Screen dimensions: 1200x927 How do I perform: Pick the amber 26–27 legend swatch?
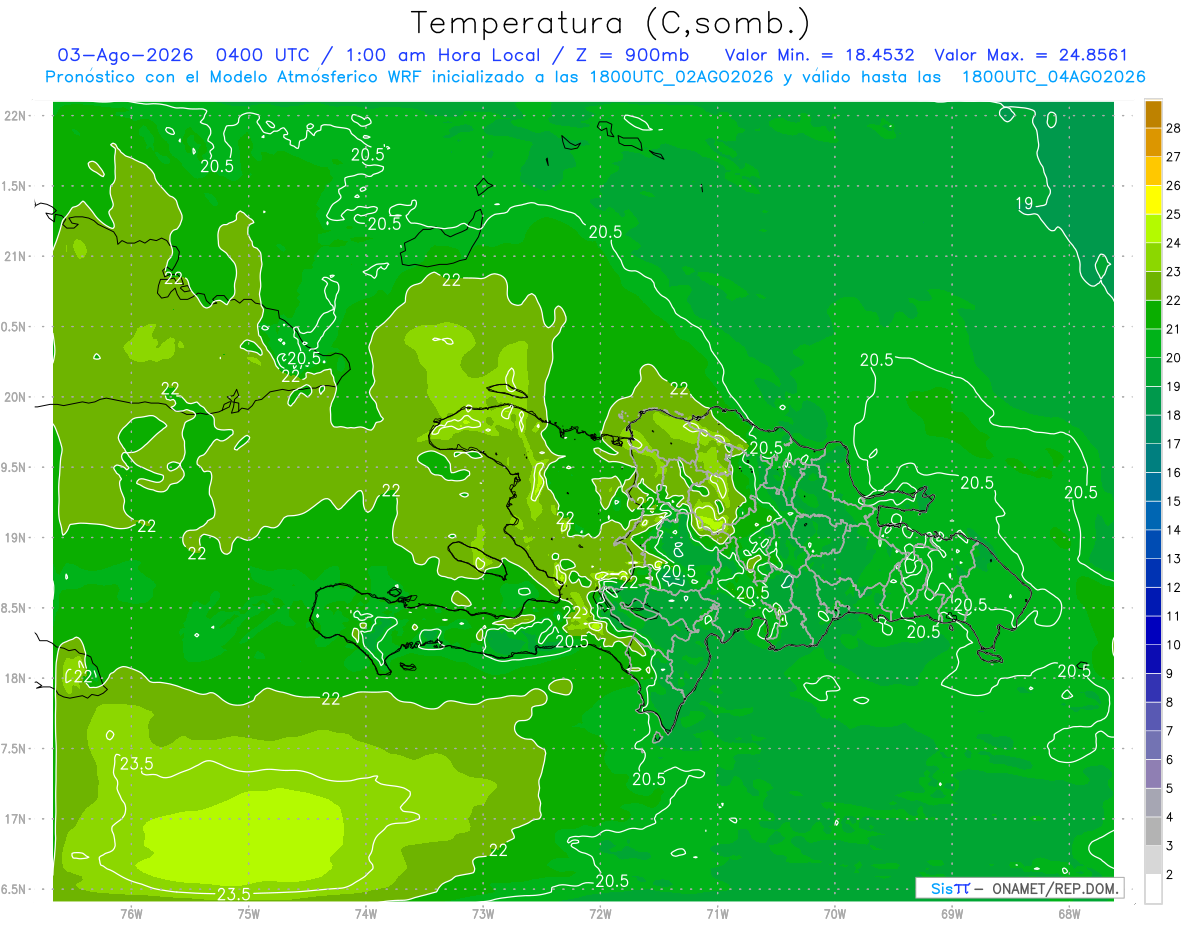(1153, 171)
